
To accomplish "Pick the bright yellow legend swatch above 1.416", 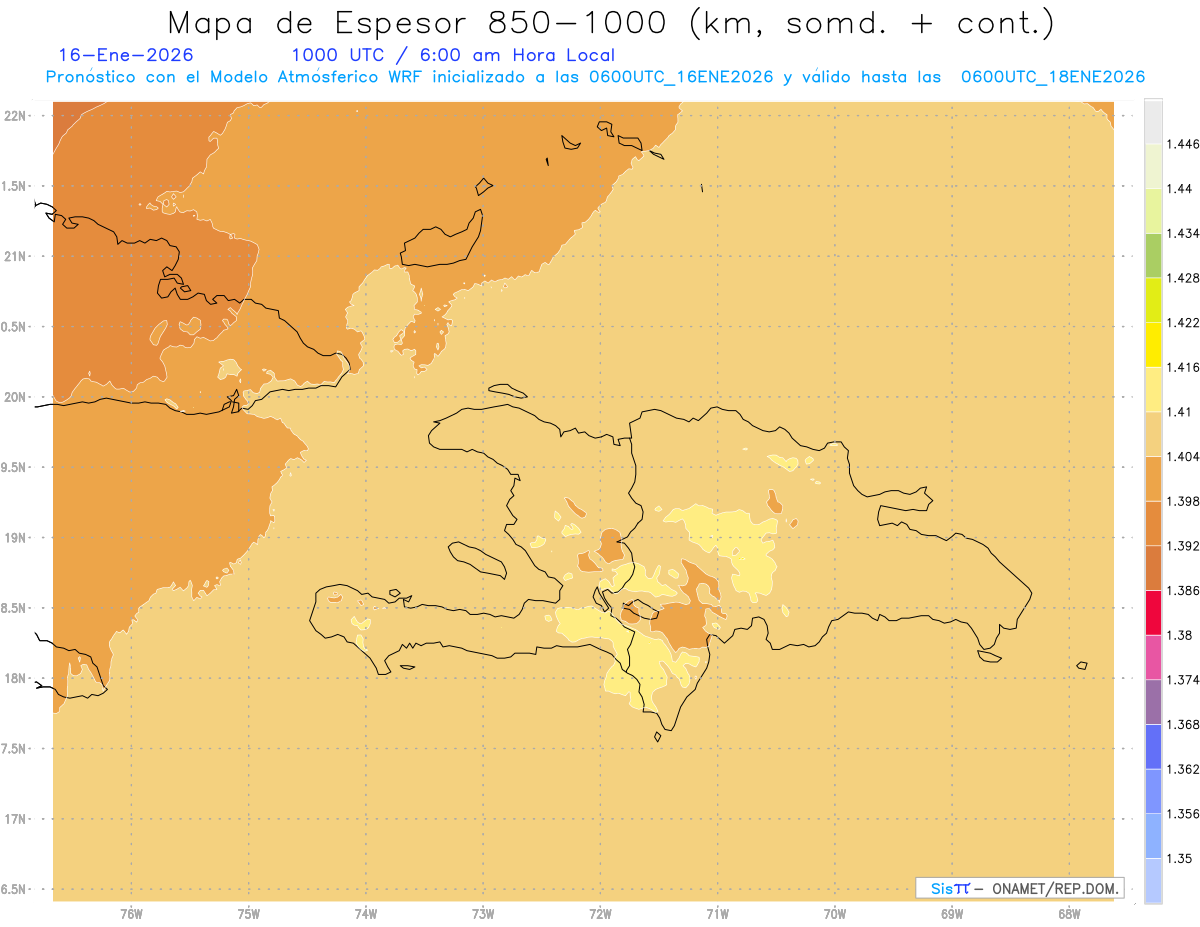I will (x=1153, y=344).
